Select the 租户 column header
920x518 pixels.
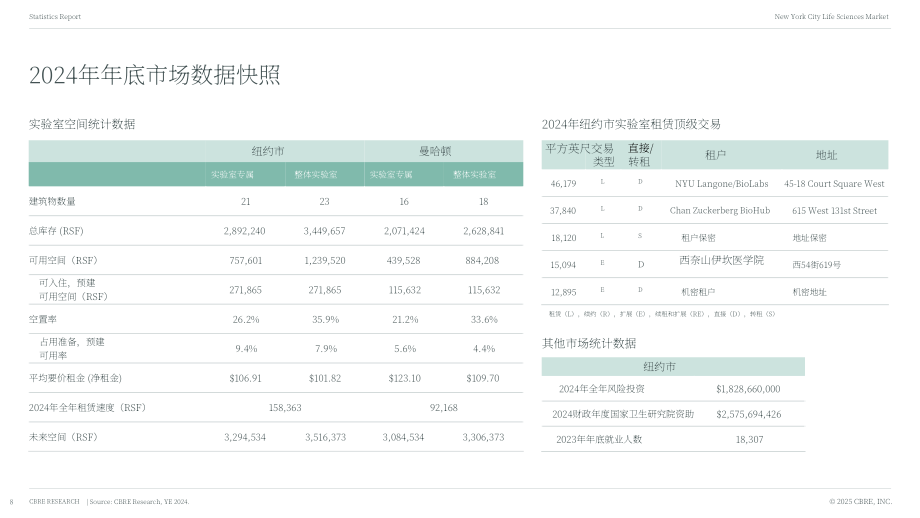[x=715, y=155]
